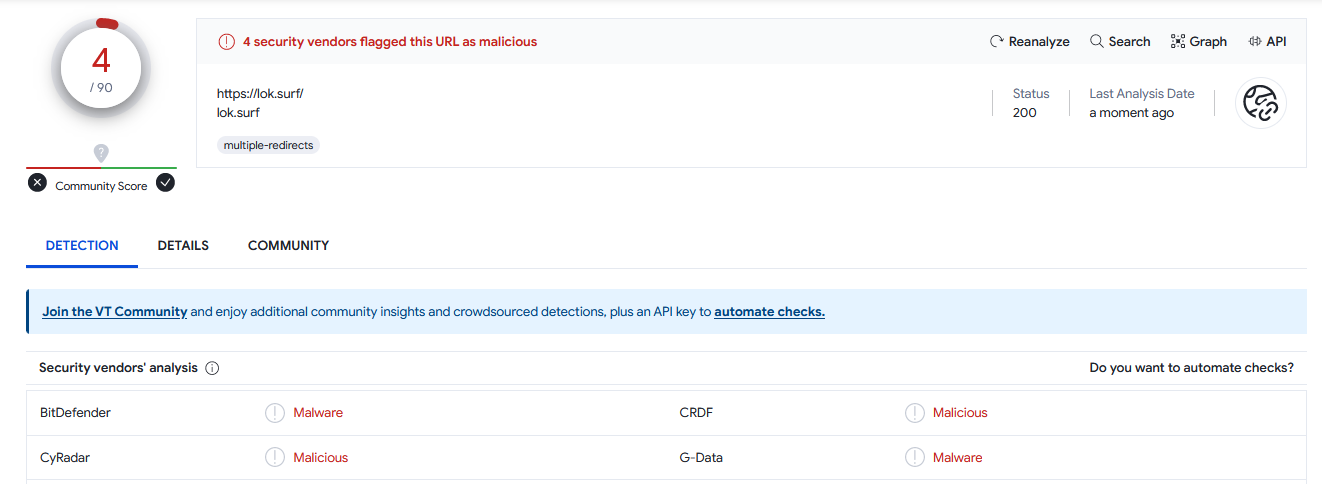Open the Join the VT Community link
This screenshot has height=484, width=1322.
(x=115, y=312)
